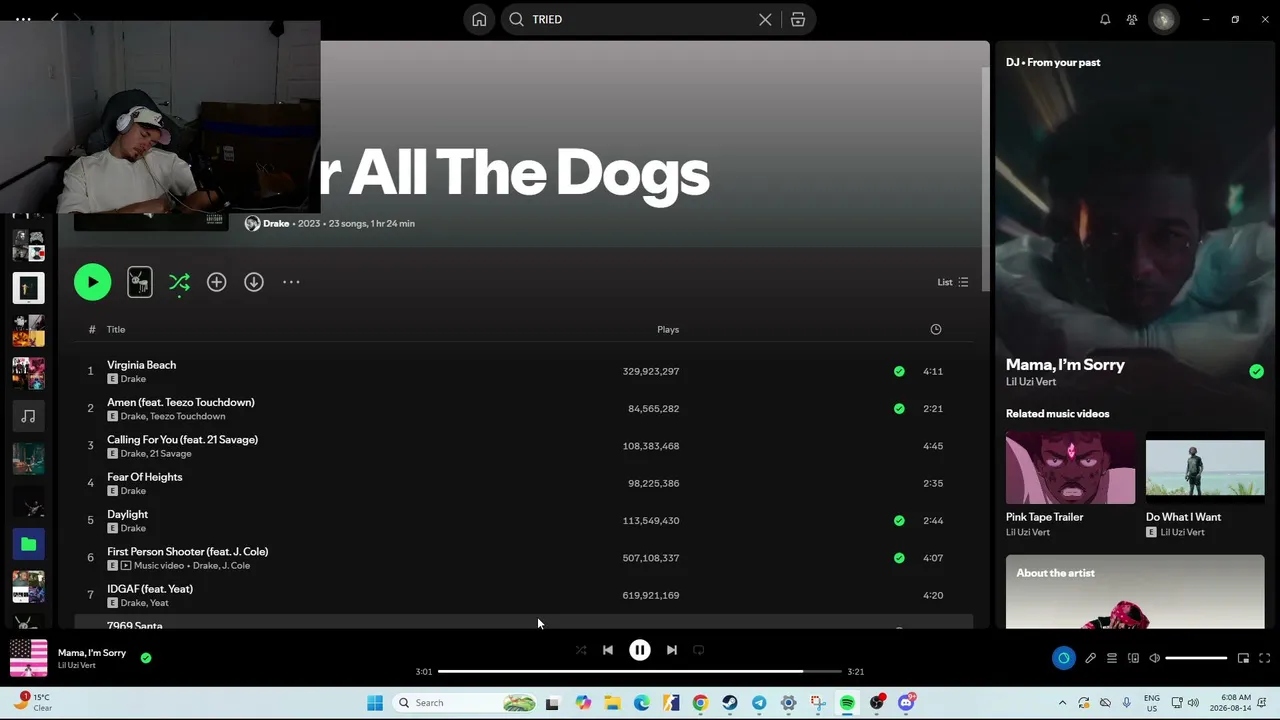Image resolution: width=1280 pixels, height=720 pixels.
Task: Sort tracks by the Plays column header
Action: coord(668,329)
